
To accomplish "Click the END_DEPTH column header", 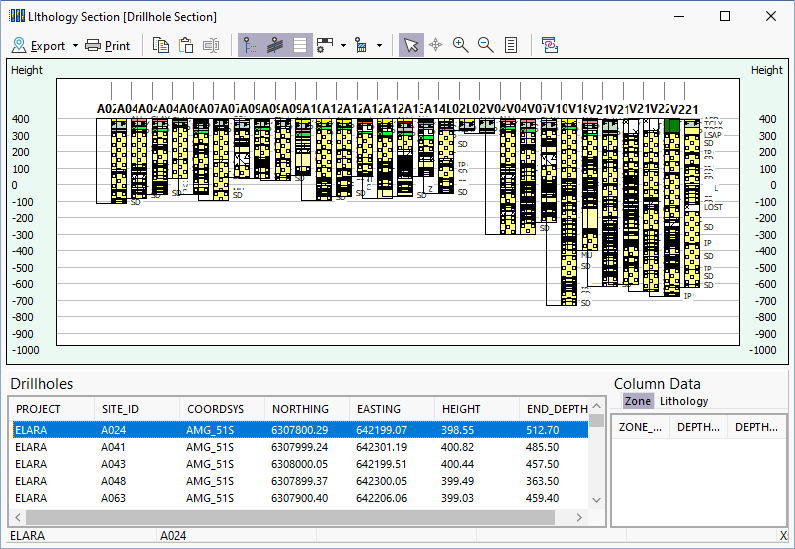I will 555,409.
